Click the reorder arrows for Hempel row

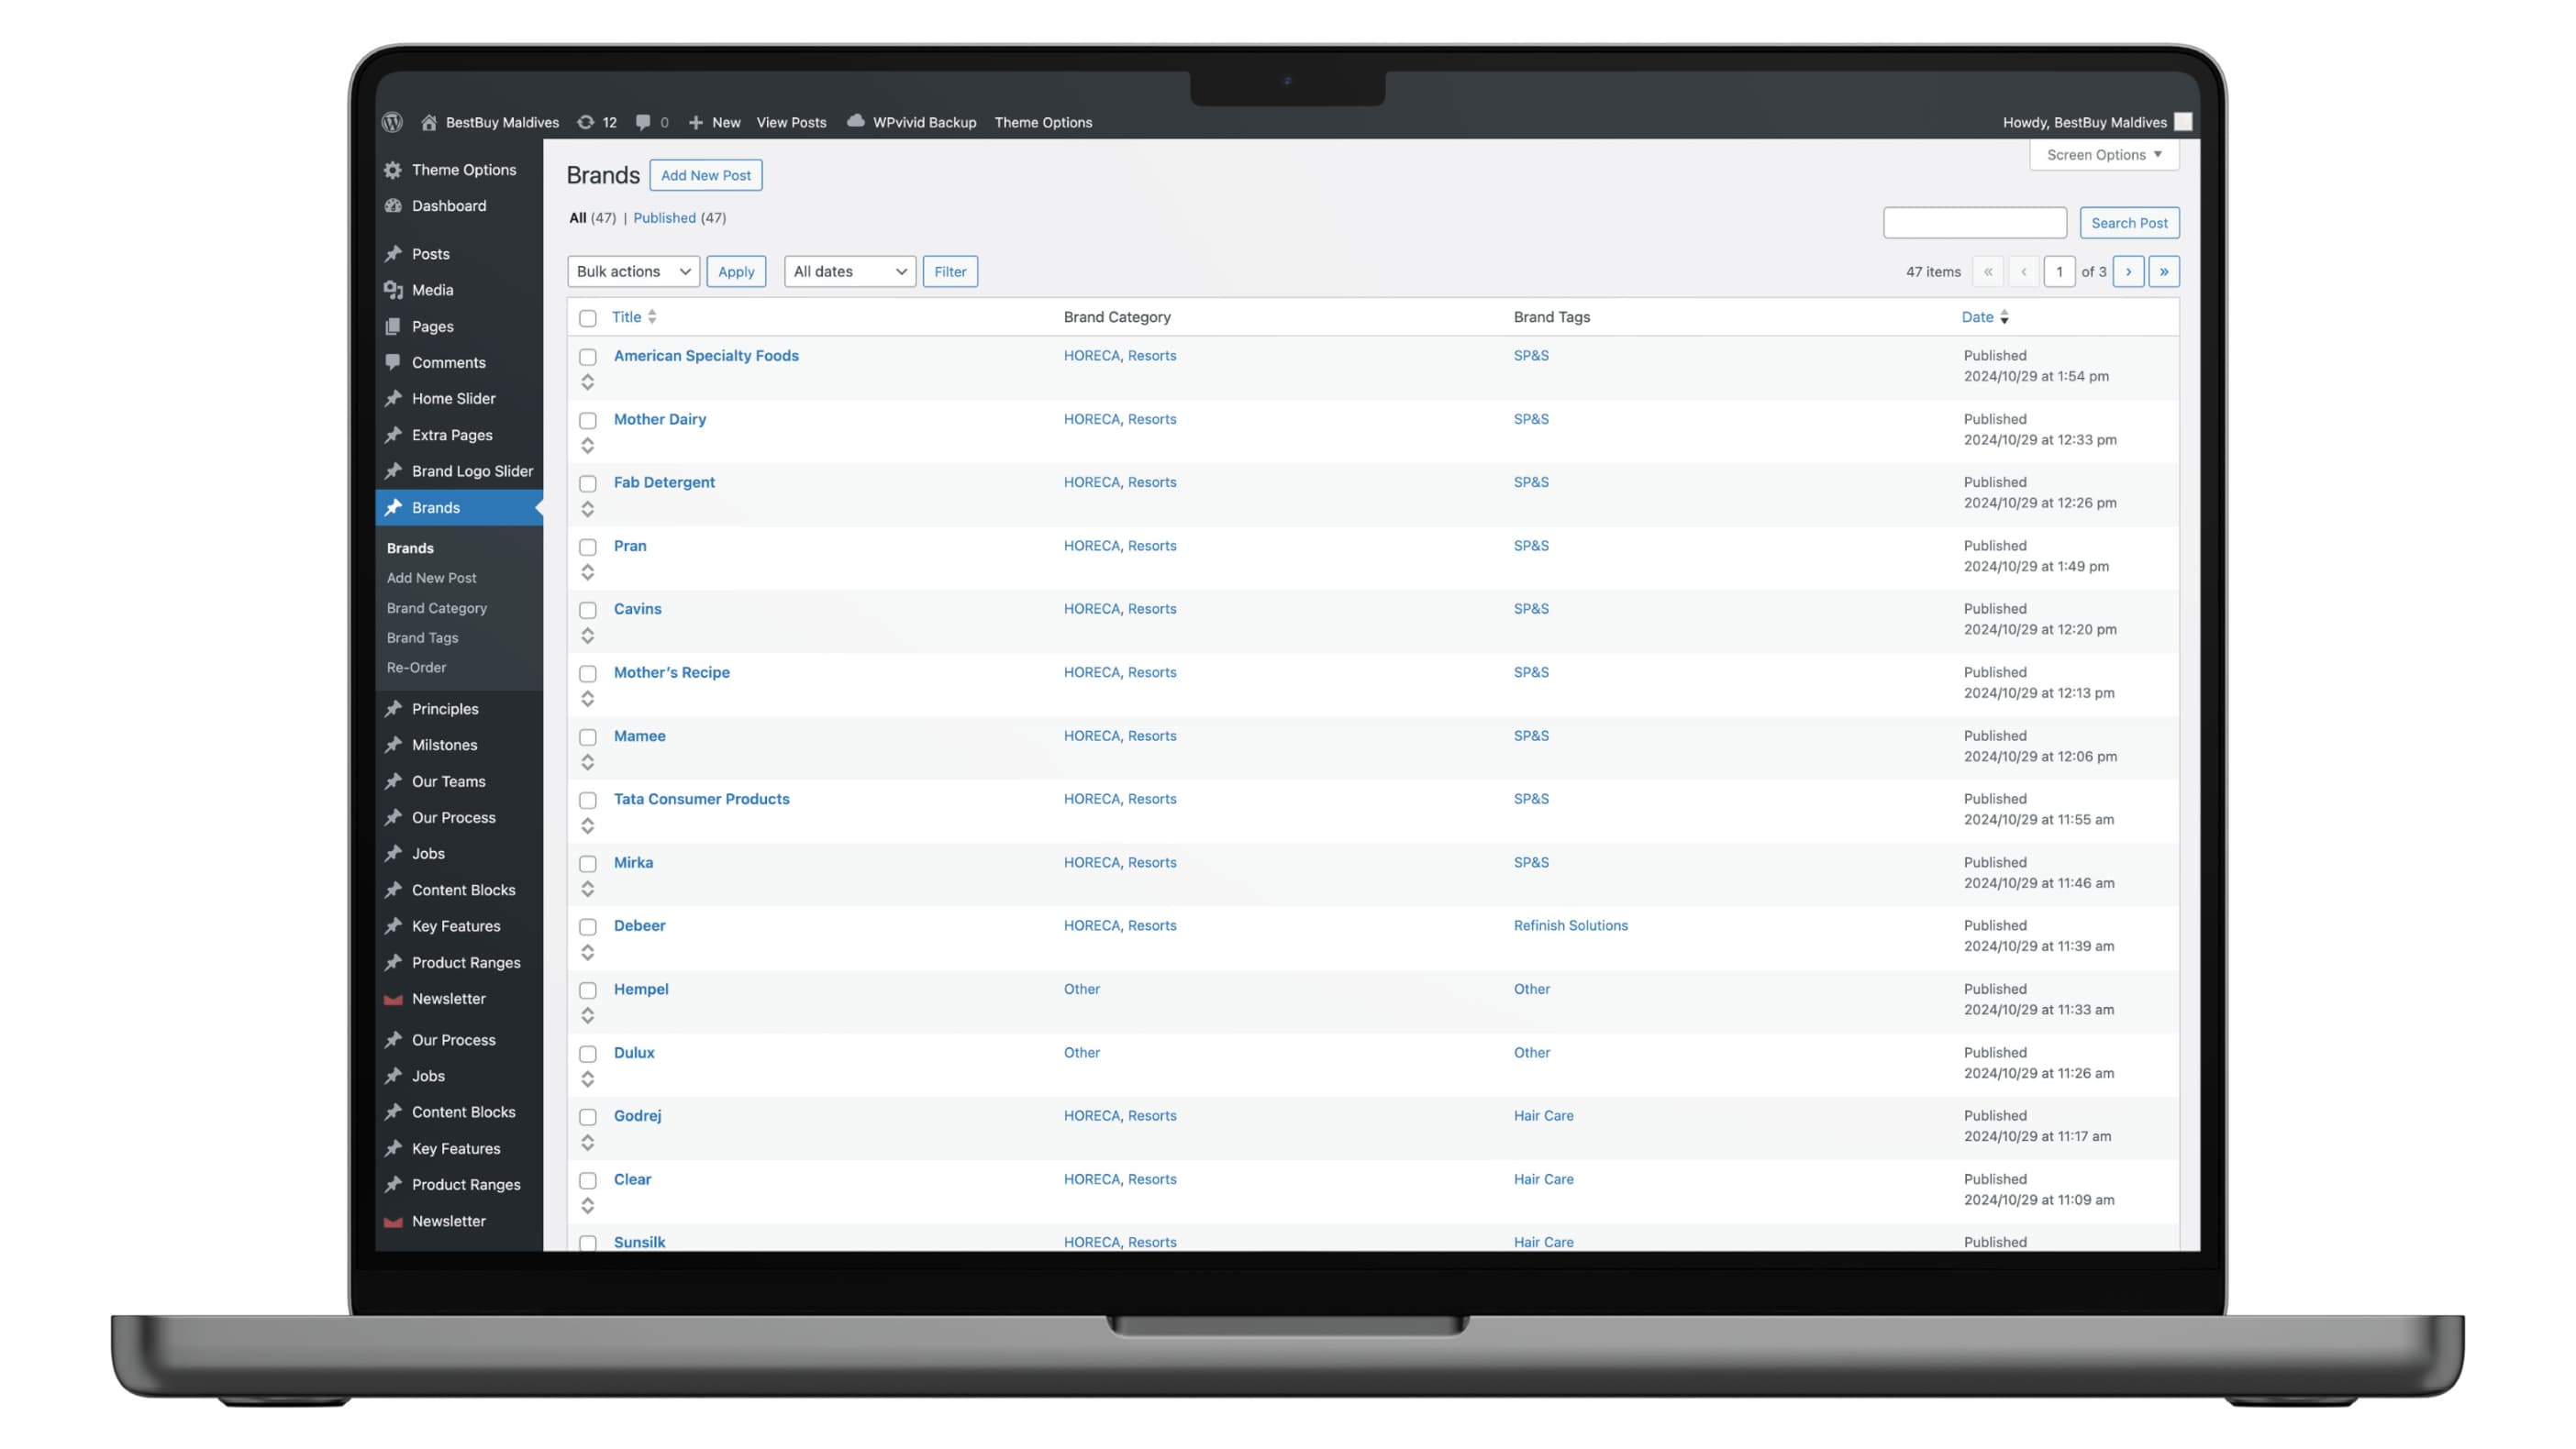pos(588,1016)
